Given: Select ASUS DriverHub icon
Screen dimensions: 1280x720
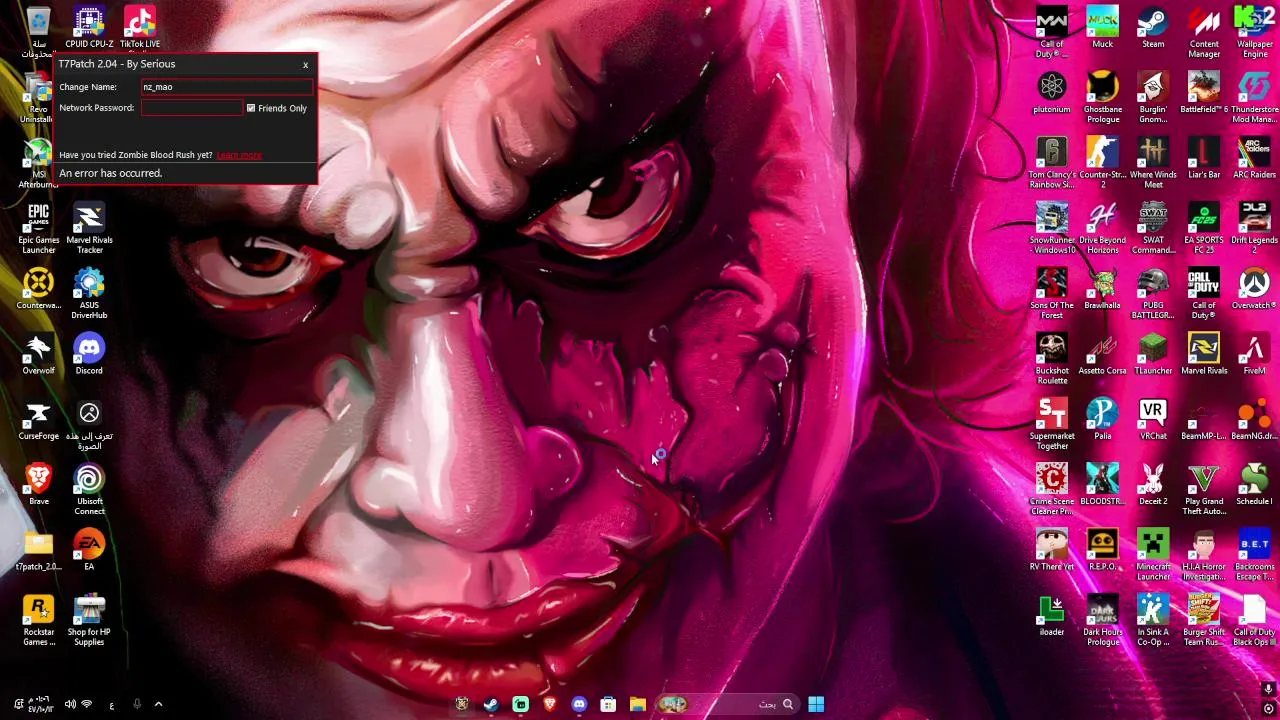Looking at the screenshot, I should pos(89,294).
